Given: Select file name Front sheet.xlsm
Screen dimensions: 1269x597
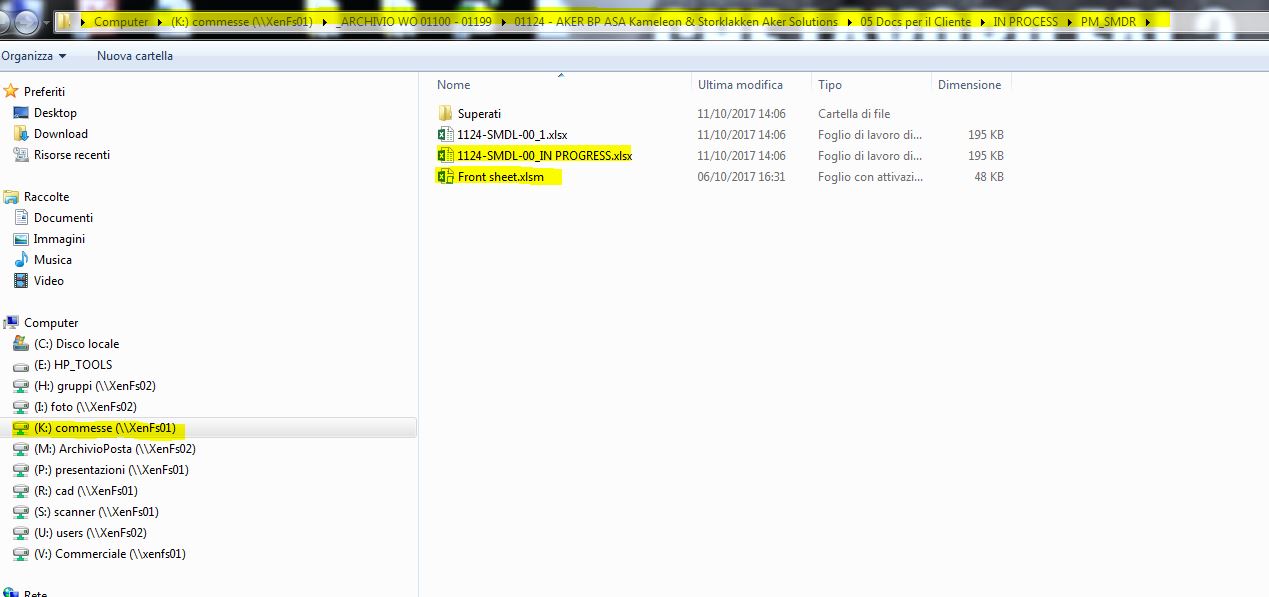Looking at the screenshot, I should click(x=501, y=177).
